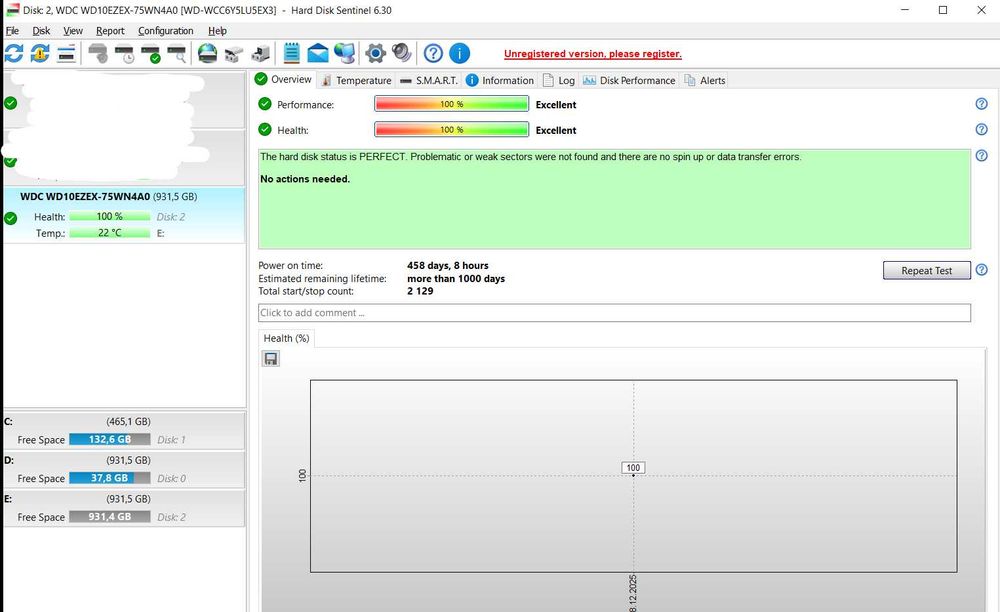This screenshot has width=1000, height=612.
Task: Click the Health 100 % gradient bar
Action: coord(452,129)
